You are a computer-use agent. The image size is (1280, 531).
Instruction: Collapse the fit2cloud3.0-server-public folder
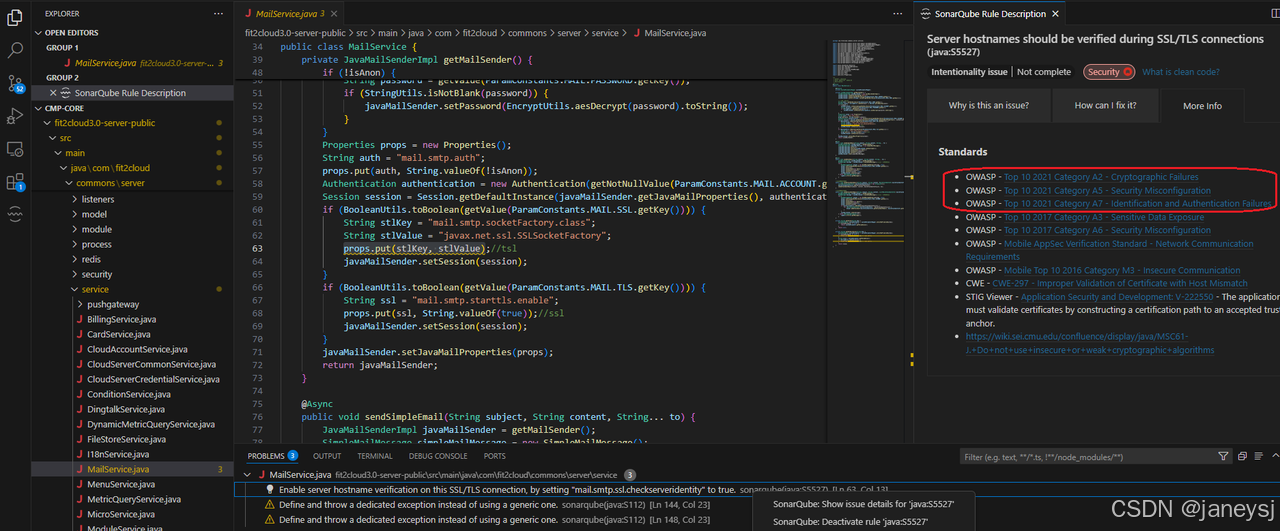click(x=48, y=123)
